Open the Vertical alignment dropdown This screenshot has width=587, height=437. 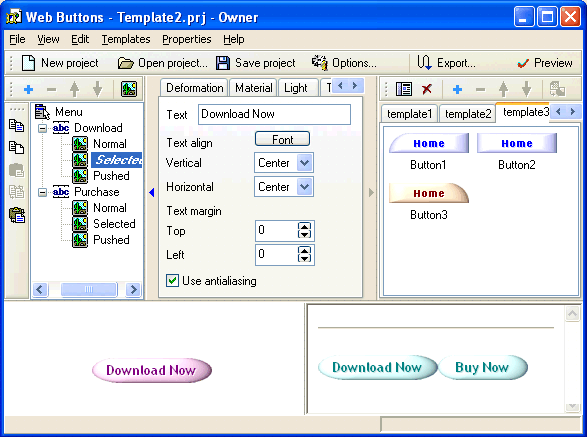click(x=304, y=163)
